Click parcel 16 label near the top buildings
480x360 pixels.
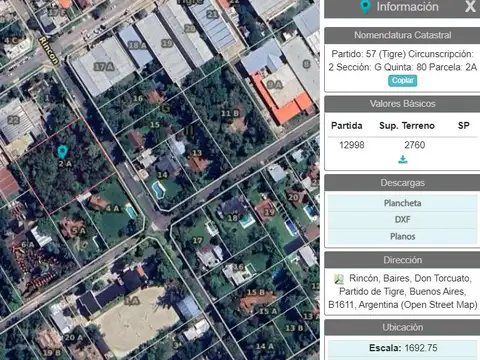click(x=138, y=98)
